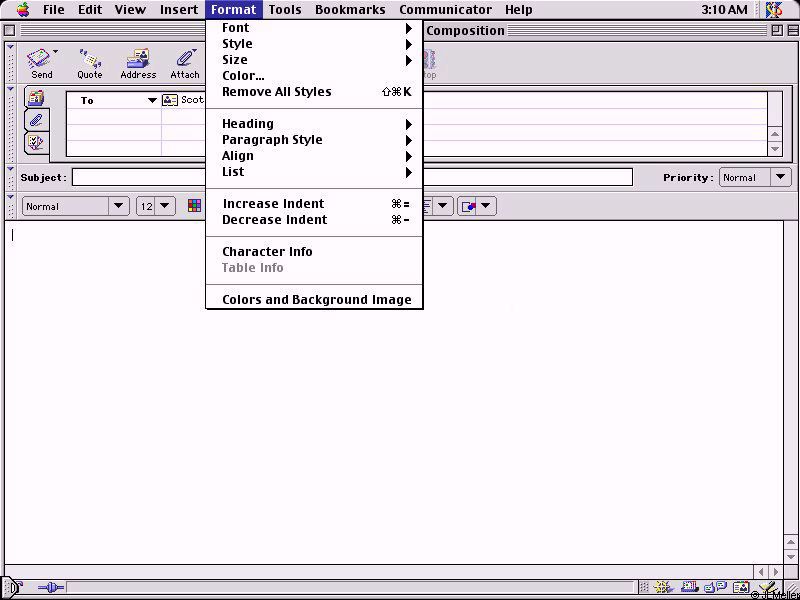Open the Communicator menu

pyautogui.click(x=445, y=9)
